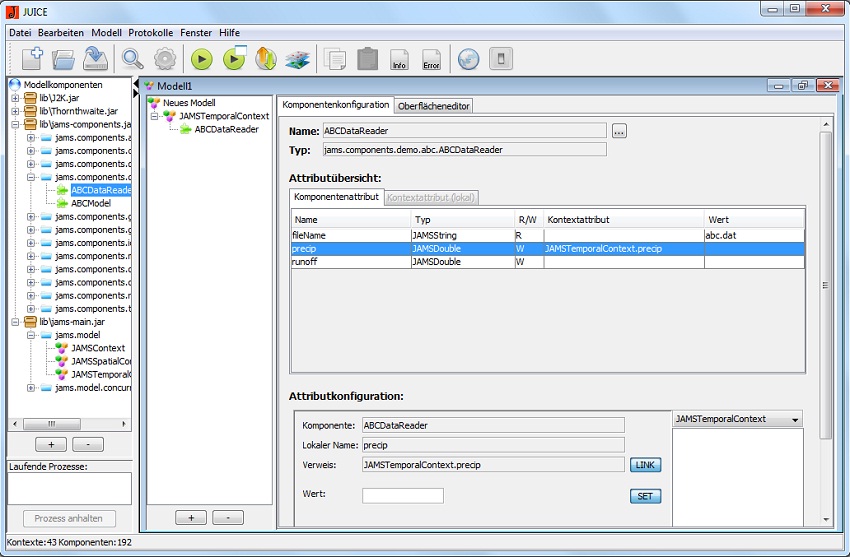Save the model with the drive icon

(95, 59)
